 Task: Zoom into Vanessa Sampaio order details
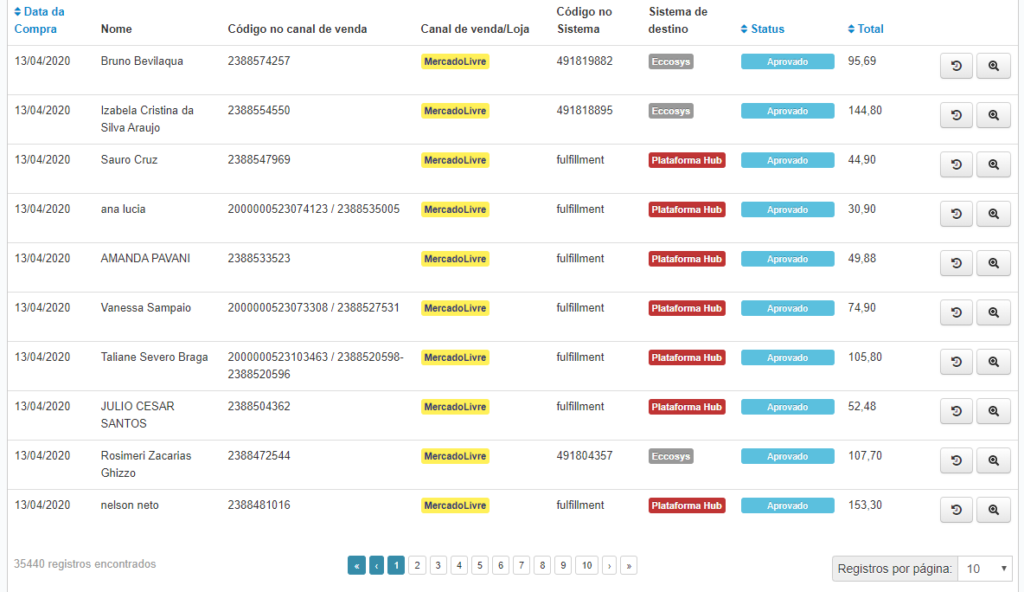pos(993,313)
